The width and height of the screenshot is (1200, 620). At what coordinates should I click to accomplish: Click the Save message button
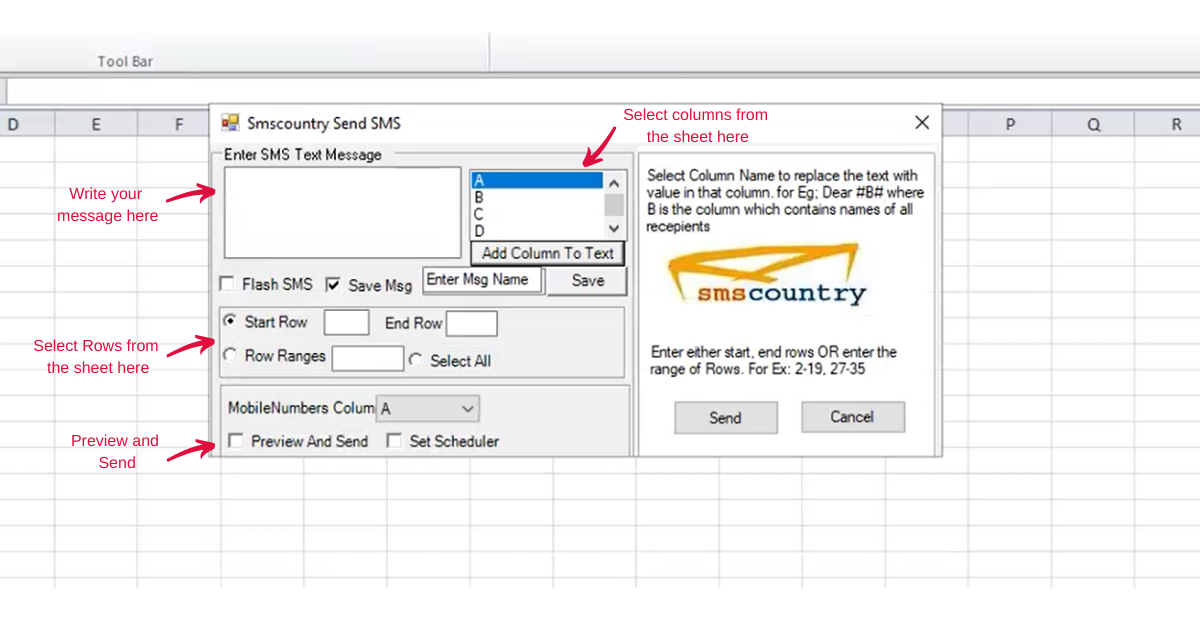(588, 281)
